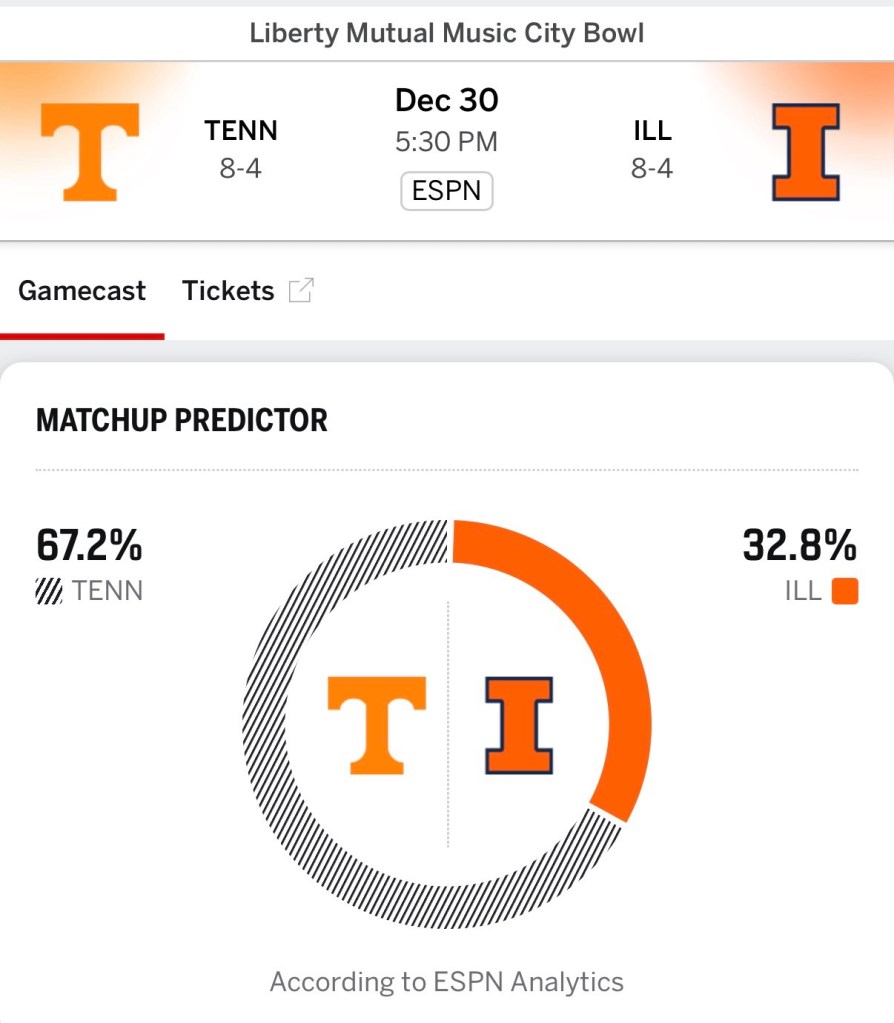Click the 67.2% Tennessee win probability

[89, 546]
